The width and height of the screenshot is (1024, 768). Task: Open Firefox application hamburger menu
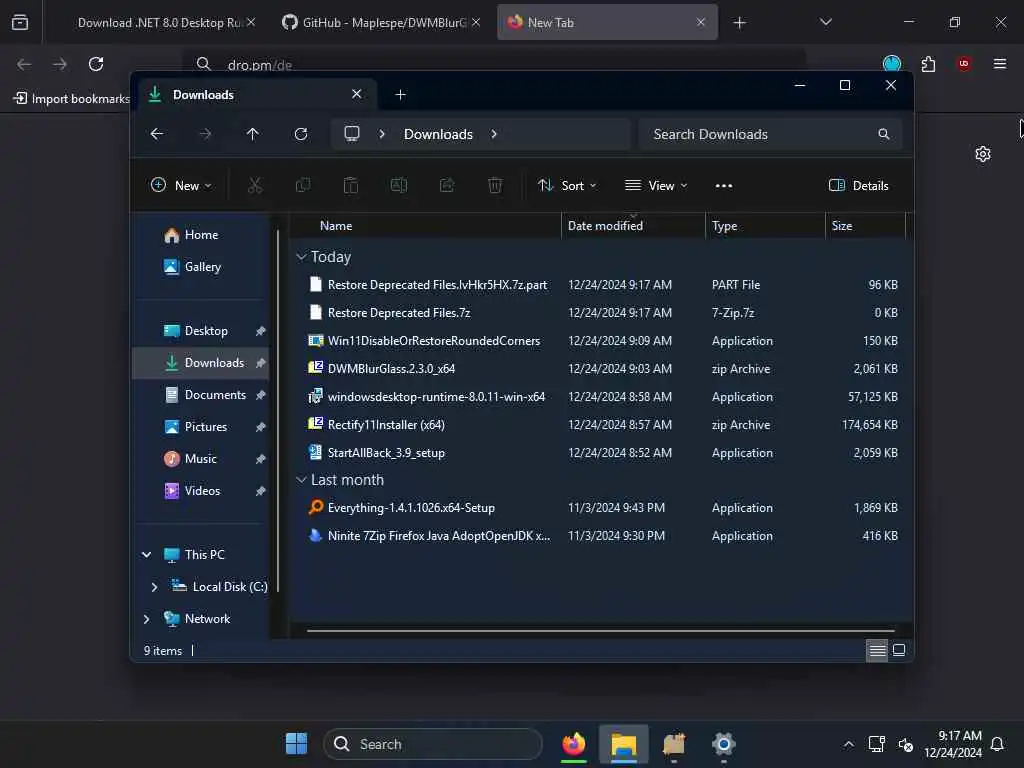pos(1000,64)
